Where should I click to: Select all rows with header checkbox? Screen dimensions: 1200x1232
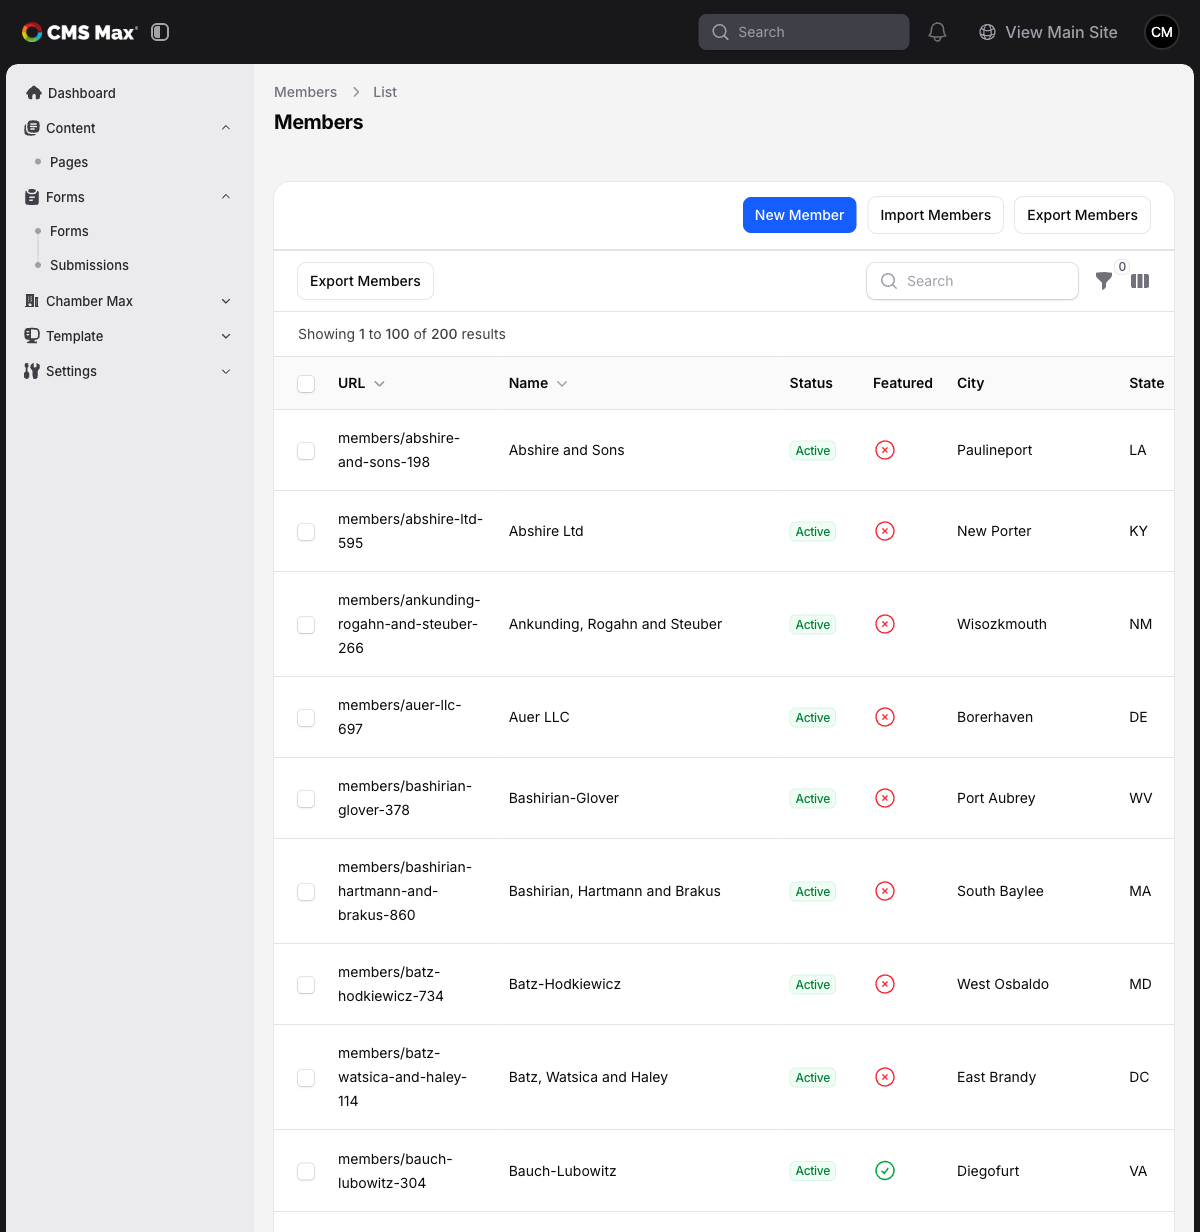[x=306, y=384]
